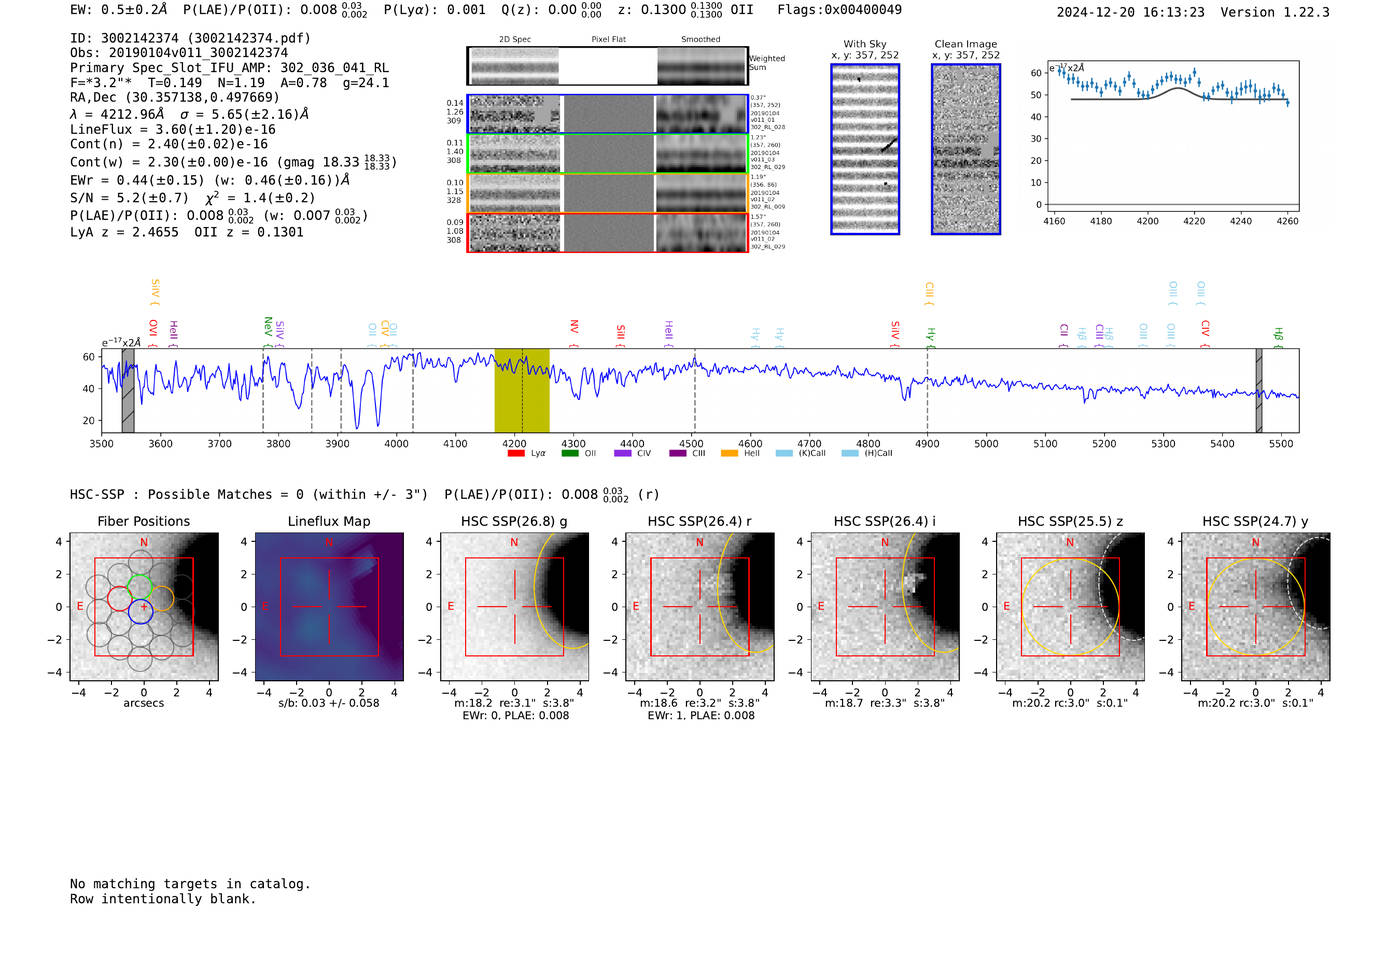The width and height of the screenshot is (1400, 953).
Task: Select the orange-bordered 2D spectrum row
Action: click(x=608, y=193)
